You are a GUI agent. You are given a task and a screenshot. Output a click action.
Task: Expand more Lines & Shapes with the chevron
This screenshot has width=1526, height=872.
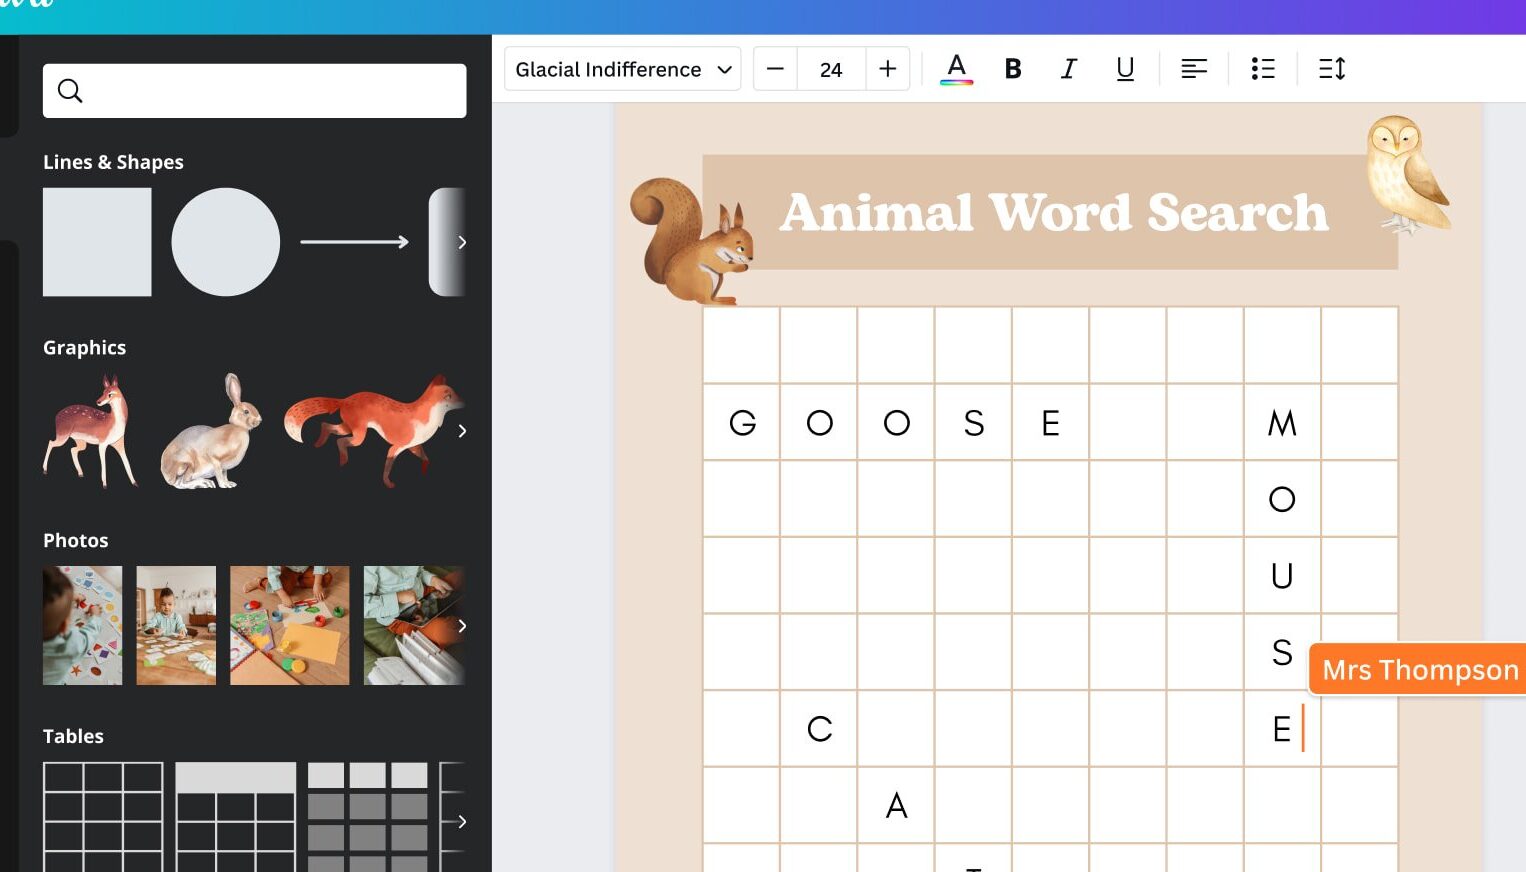pos(462,242)
